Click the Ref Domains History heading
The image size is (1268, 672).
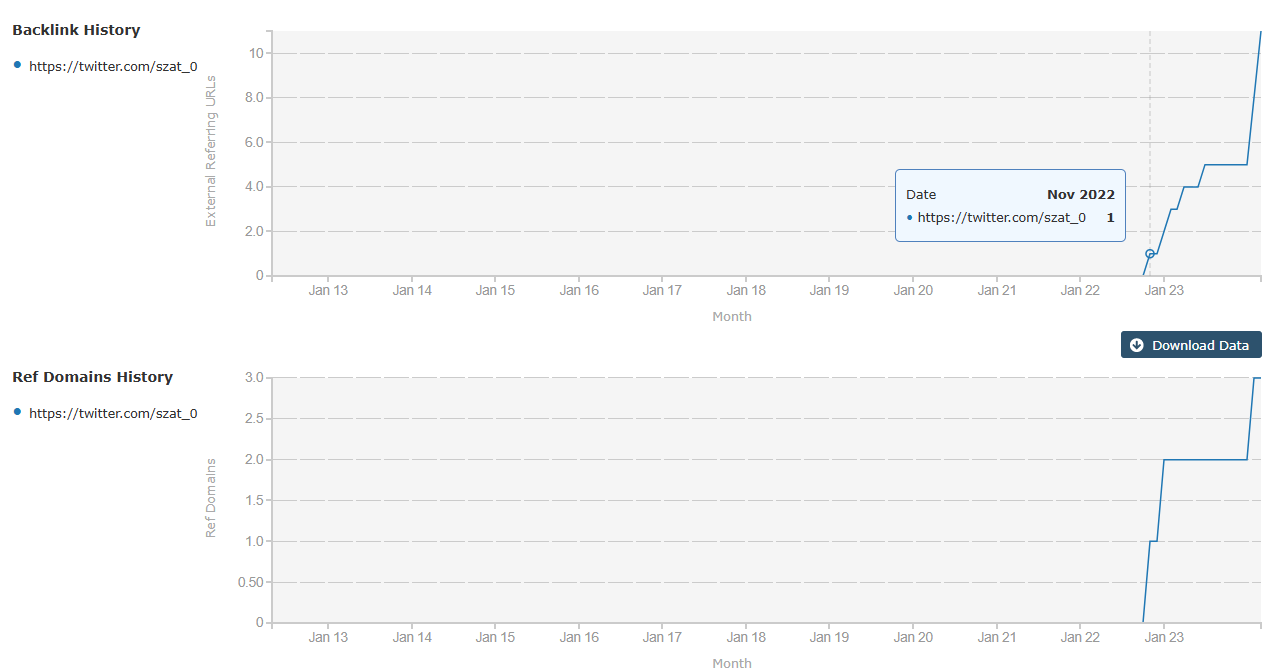point(93,377)
